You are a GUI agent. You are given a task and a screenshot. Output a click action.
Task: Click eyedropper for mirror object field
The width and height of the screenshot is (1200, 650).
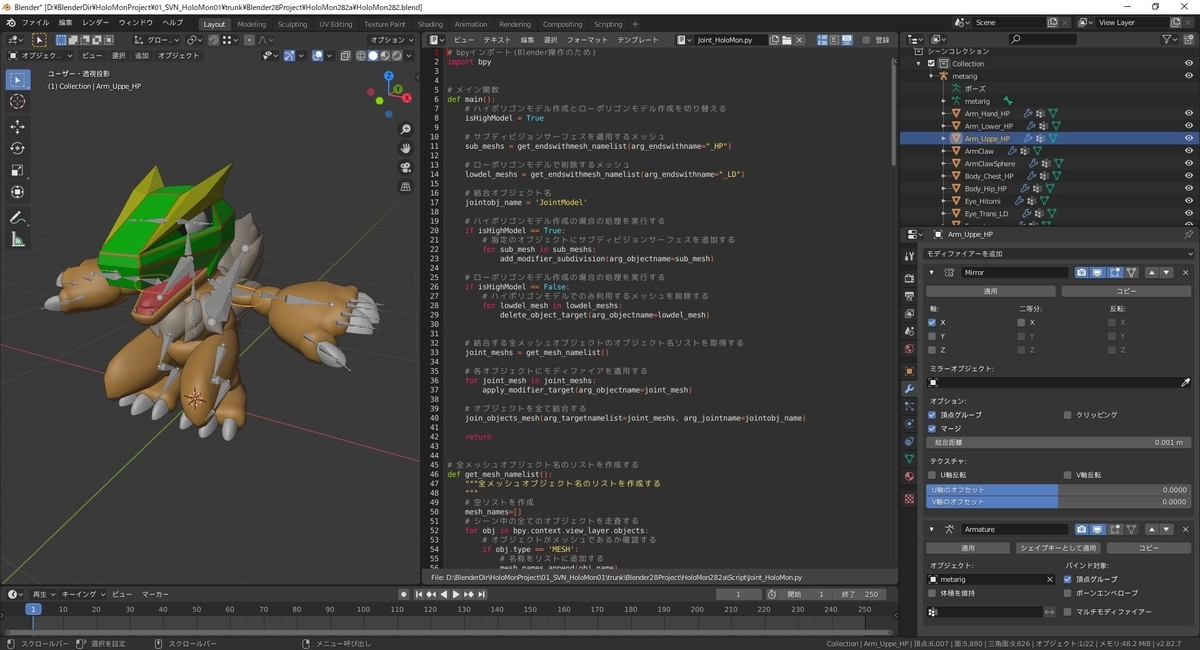pyautogui.click(x=1186, y=382)
